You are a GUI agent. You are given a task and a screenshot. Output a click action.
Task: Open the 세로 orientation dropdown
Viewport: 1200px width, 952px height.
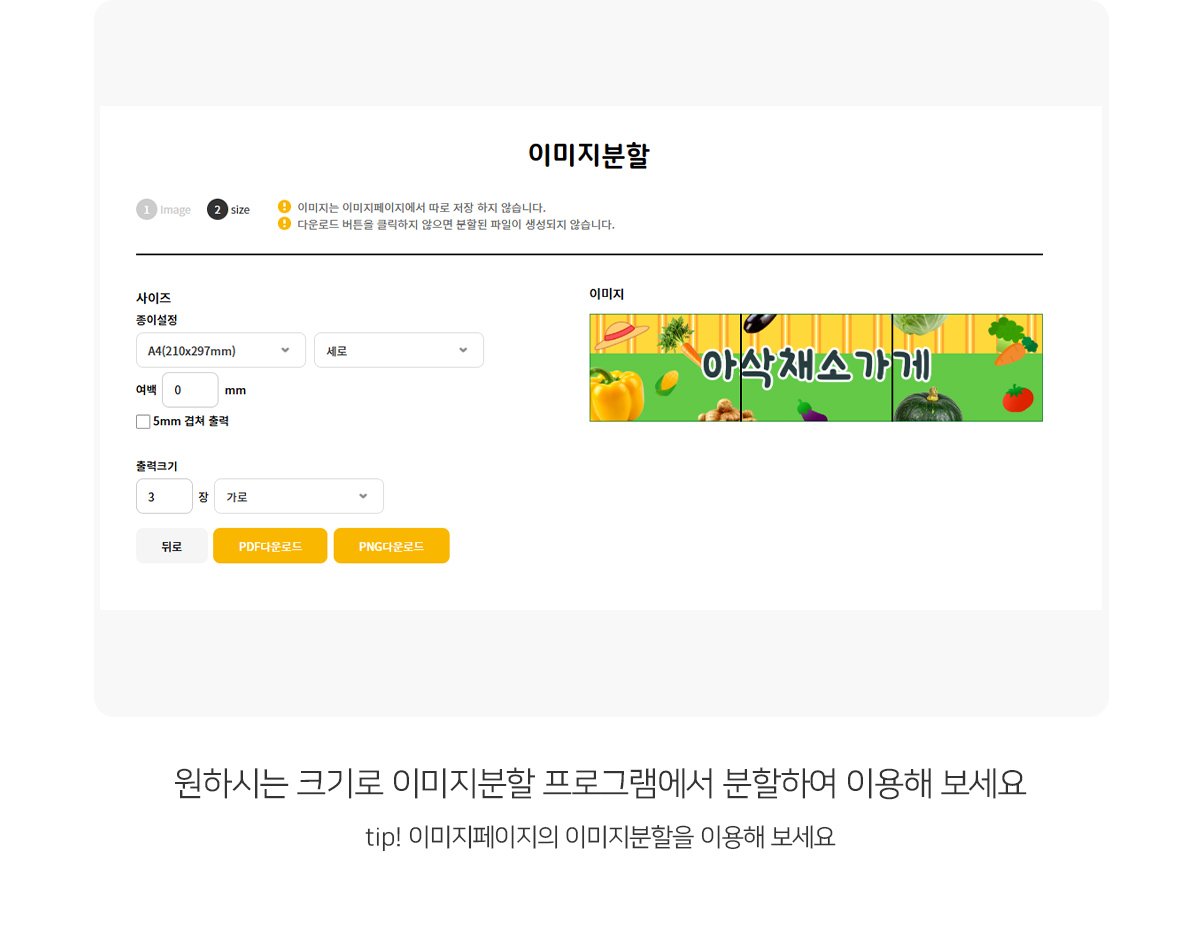(399, 350)
